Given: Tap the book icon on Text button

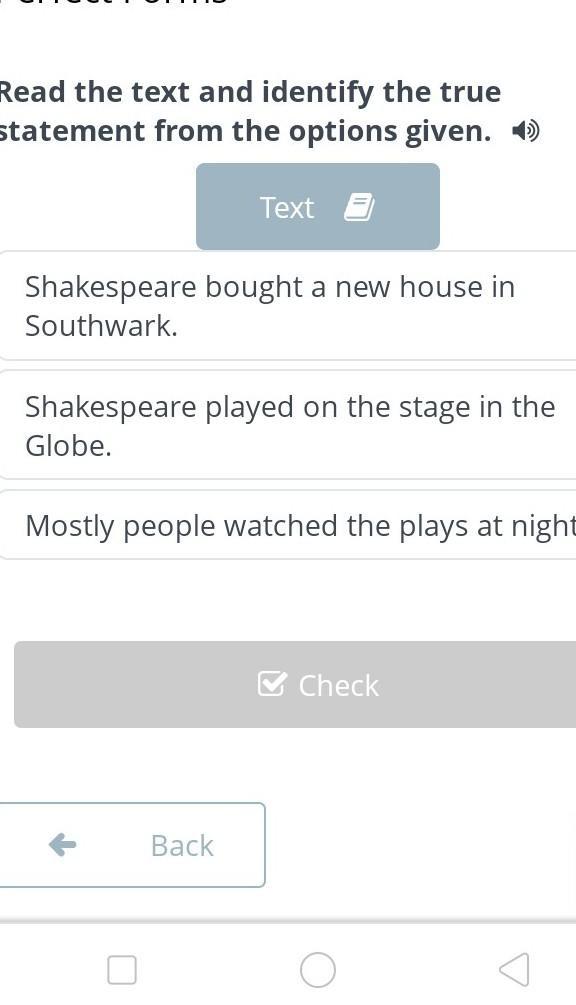Looking at the screenshot, I should click(x=359, y=208).
